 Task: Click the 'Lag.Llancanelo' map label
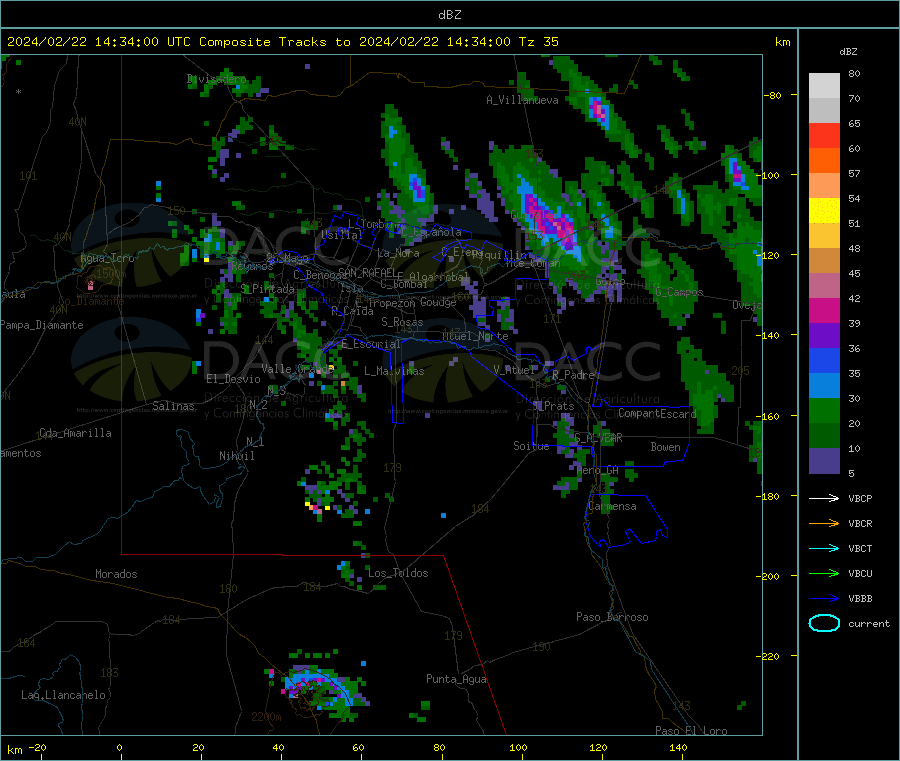point(63,695)
